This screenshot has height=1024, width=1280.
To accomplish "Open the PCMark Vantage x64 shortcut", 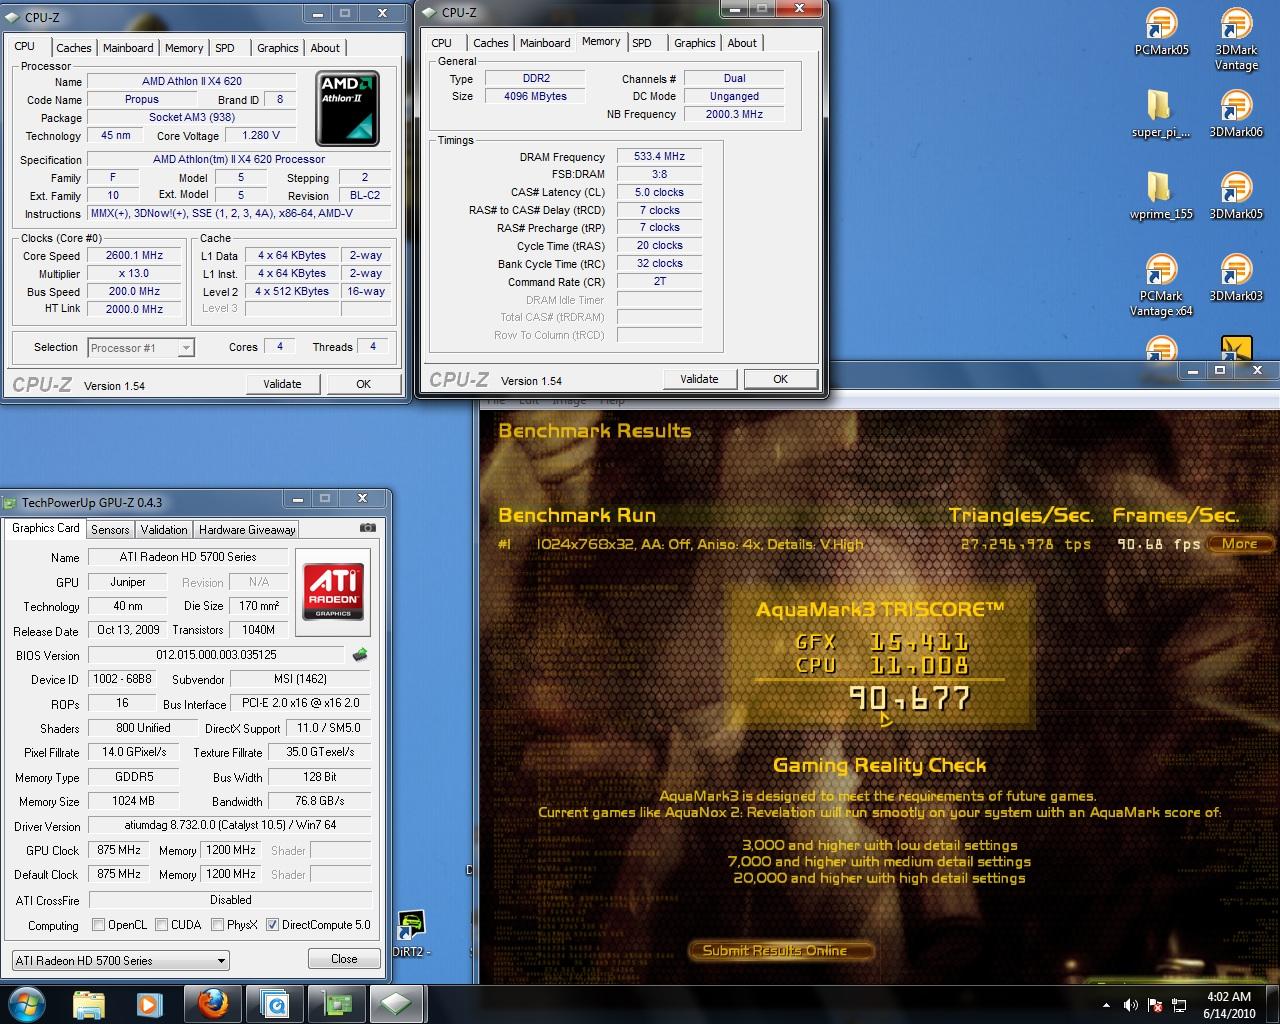I will pyautogui.click(x=1161, y=286).
